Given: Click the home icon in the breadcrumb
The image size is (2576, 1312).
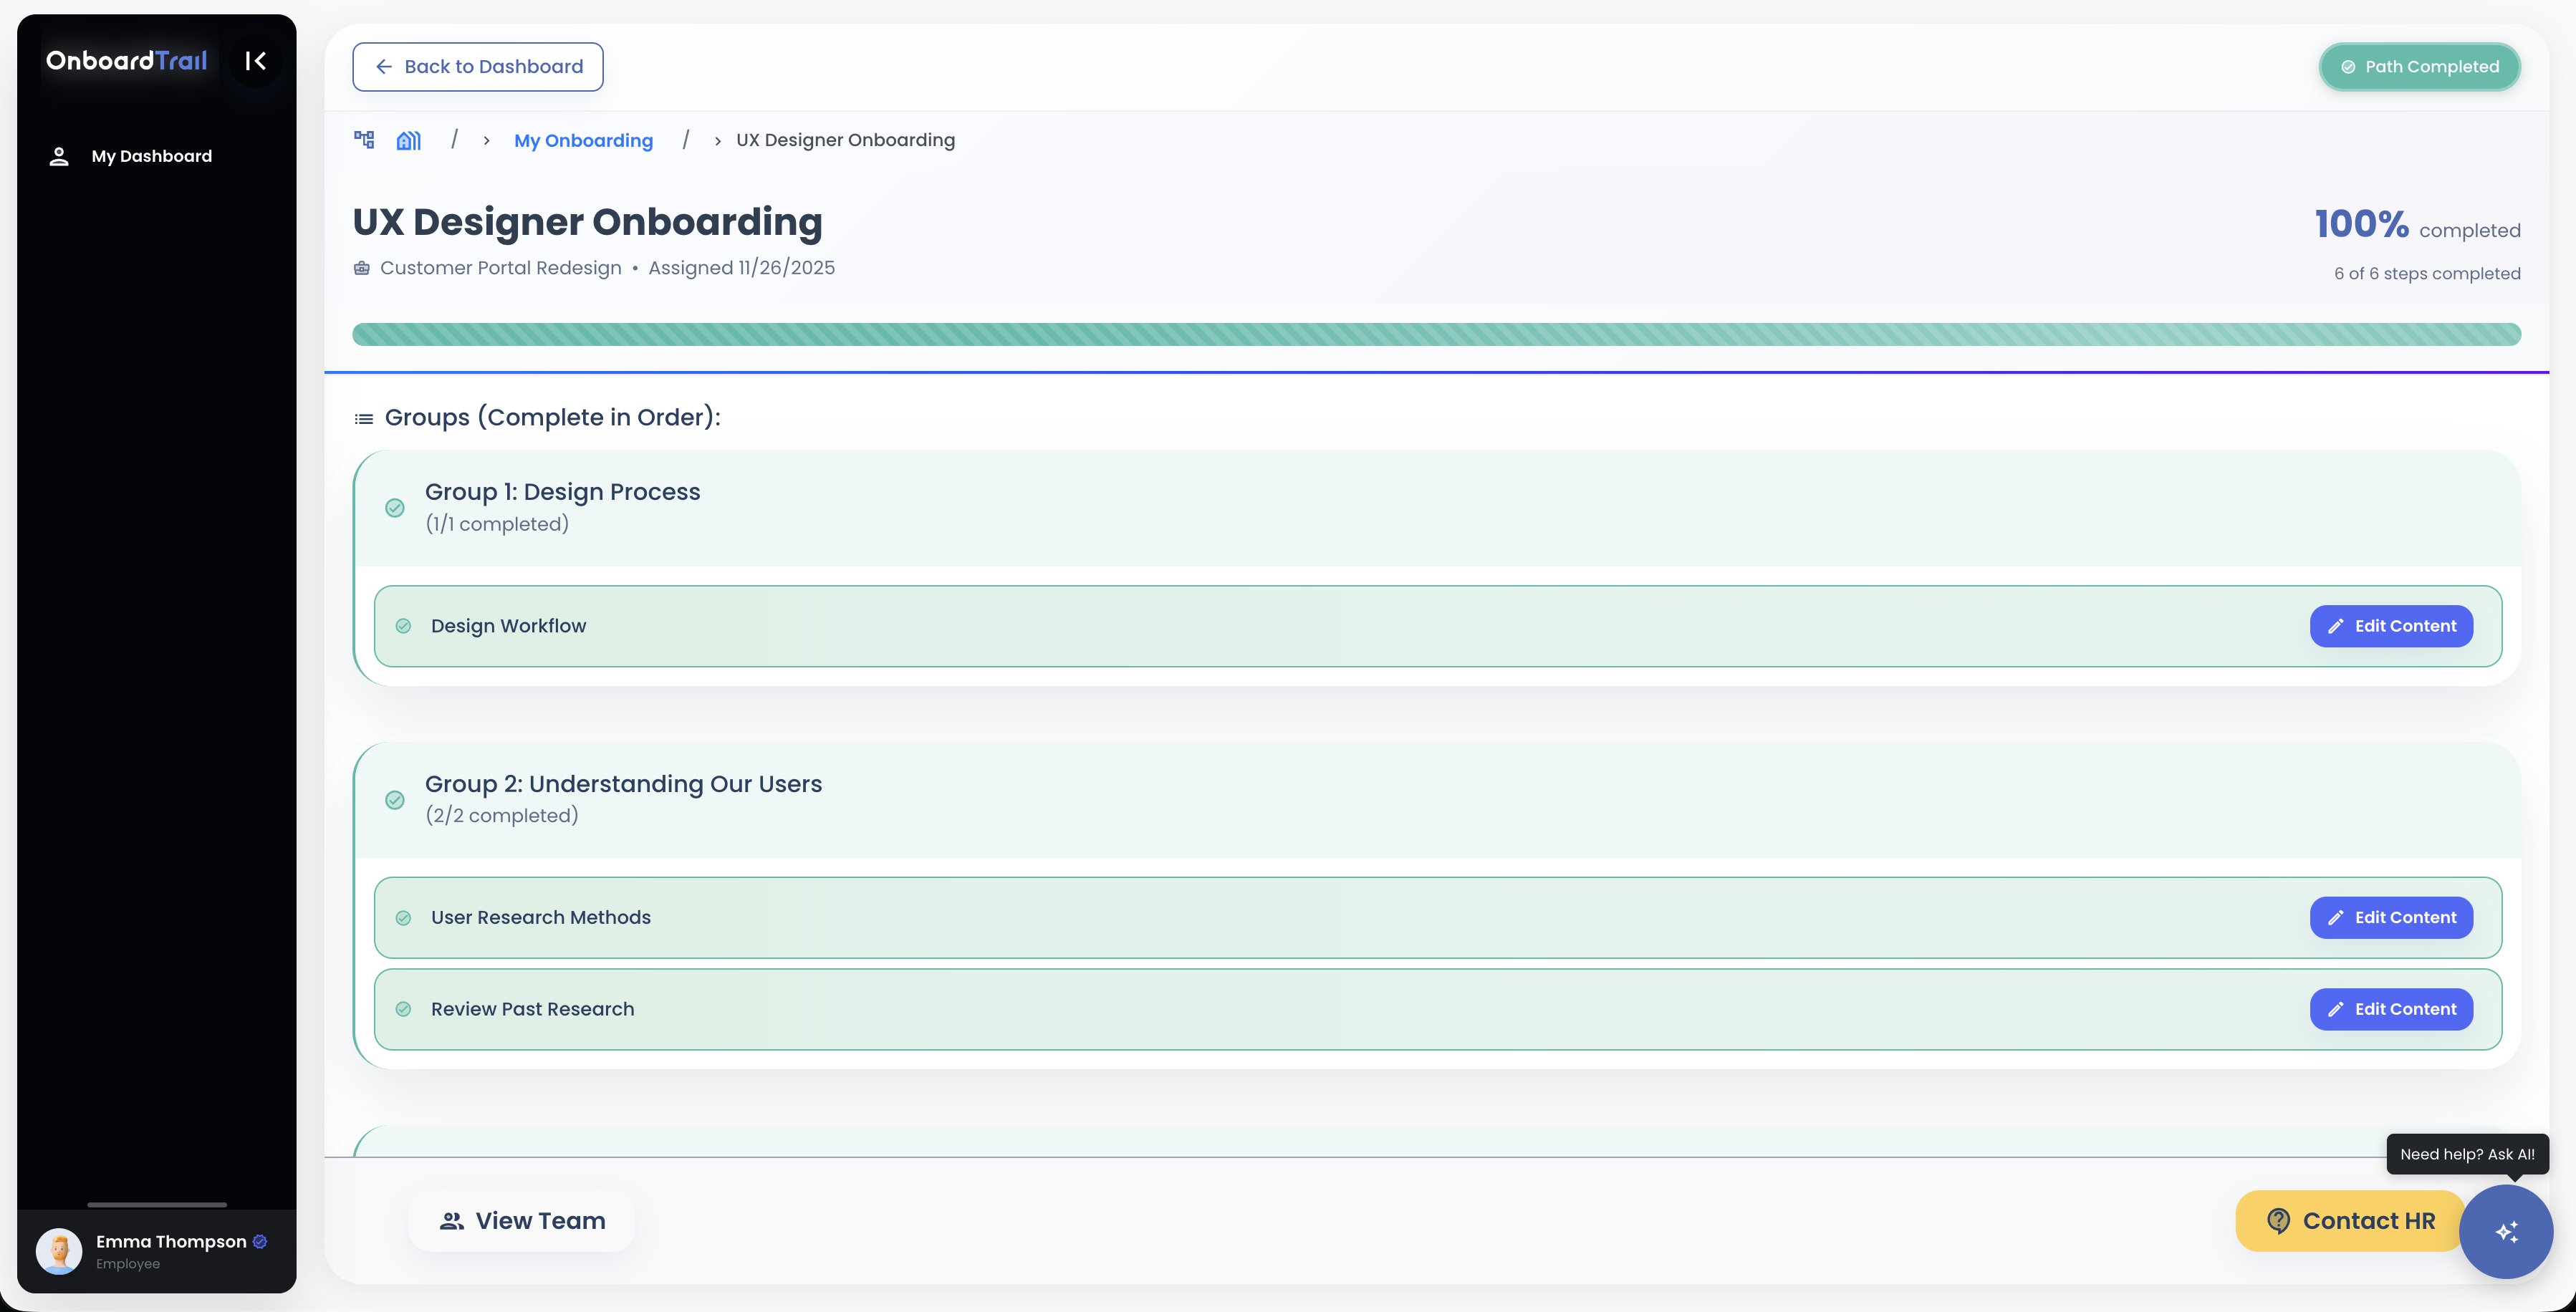Looking at the screenshot, I should (x=408, y=140).
